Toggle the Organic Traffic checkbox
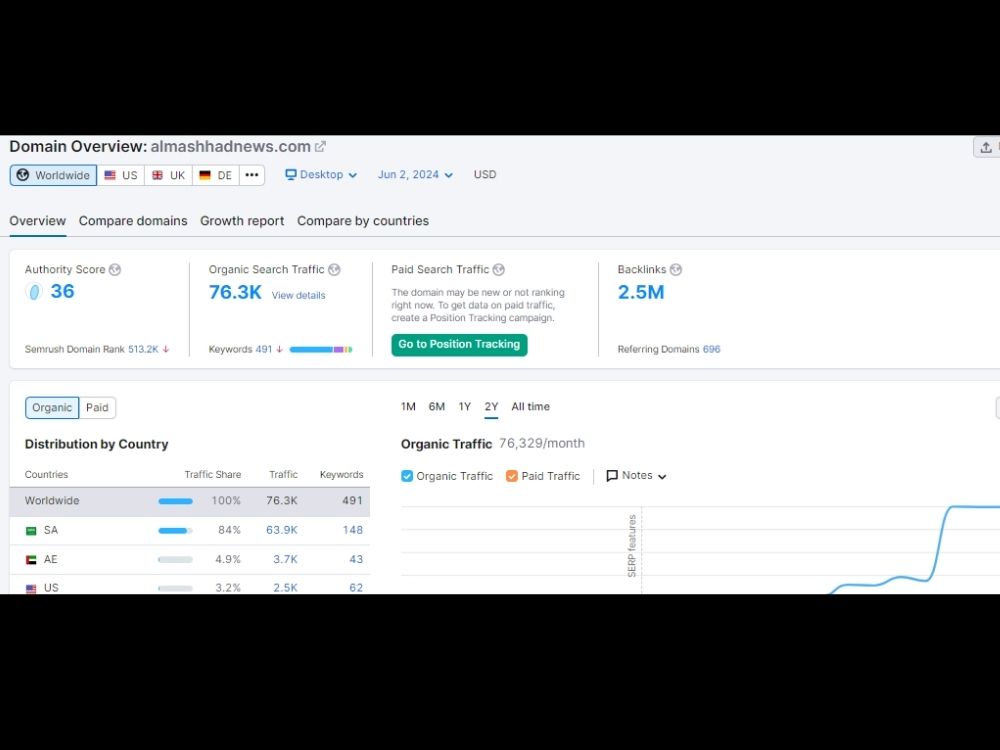 point(407,476)
